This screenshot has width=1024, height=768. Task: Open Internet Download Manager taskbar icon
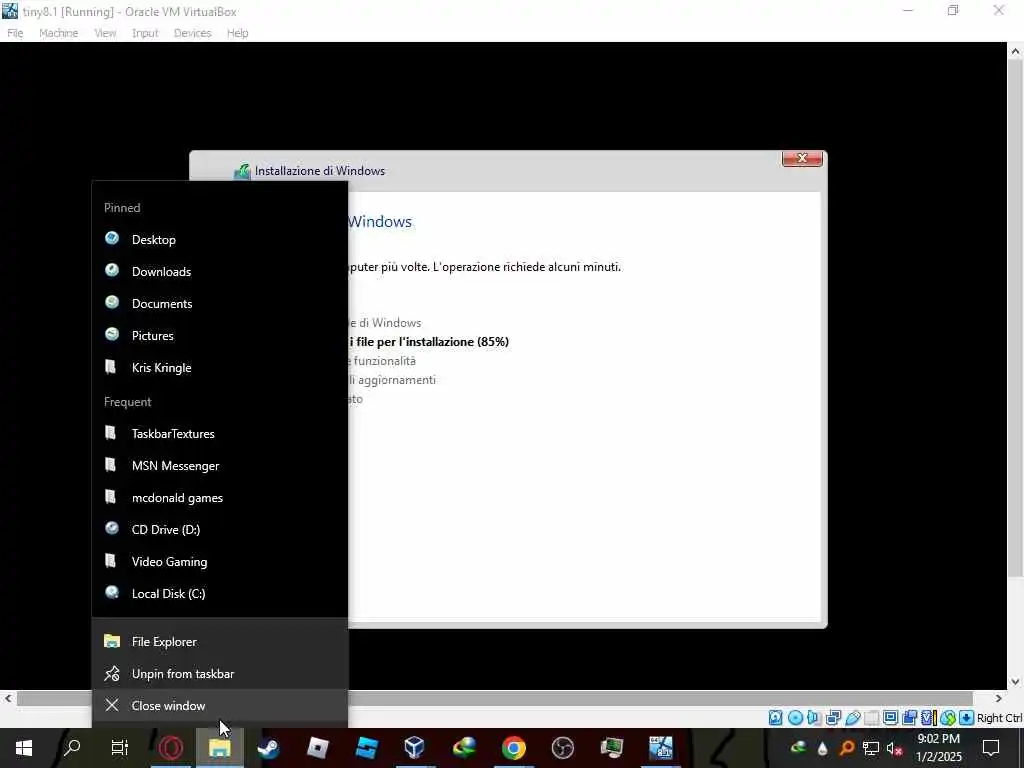pos(464,748)
